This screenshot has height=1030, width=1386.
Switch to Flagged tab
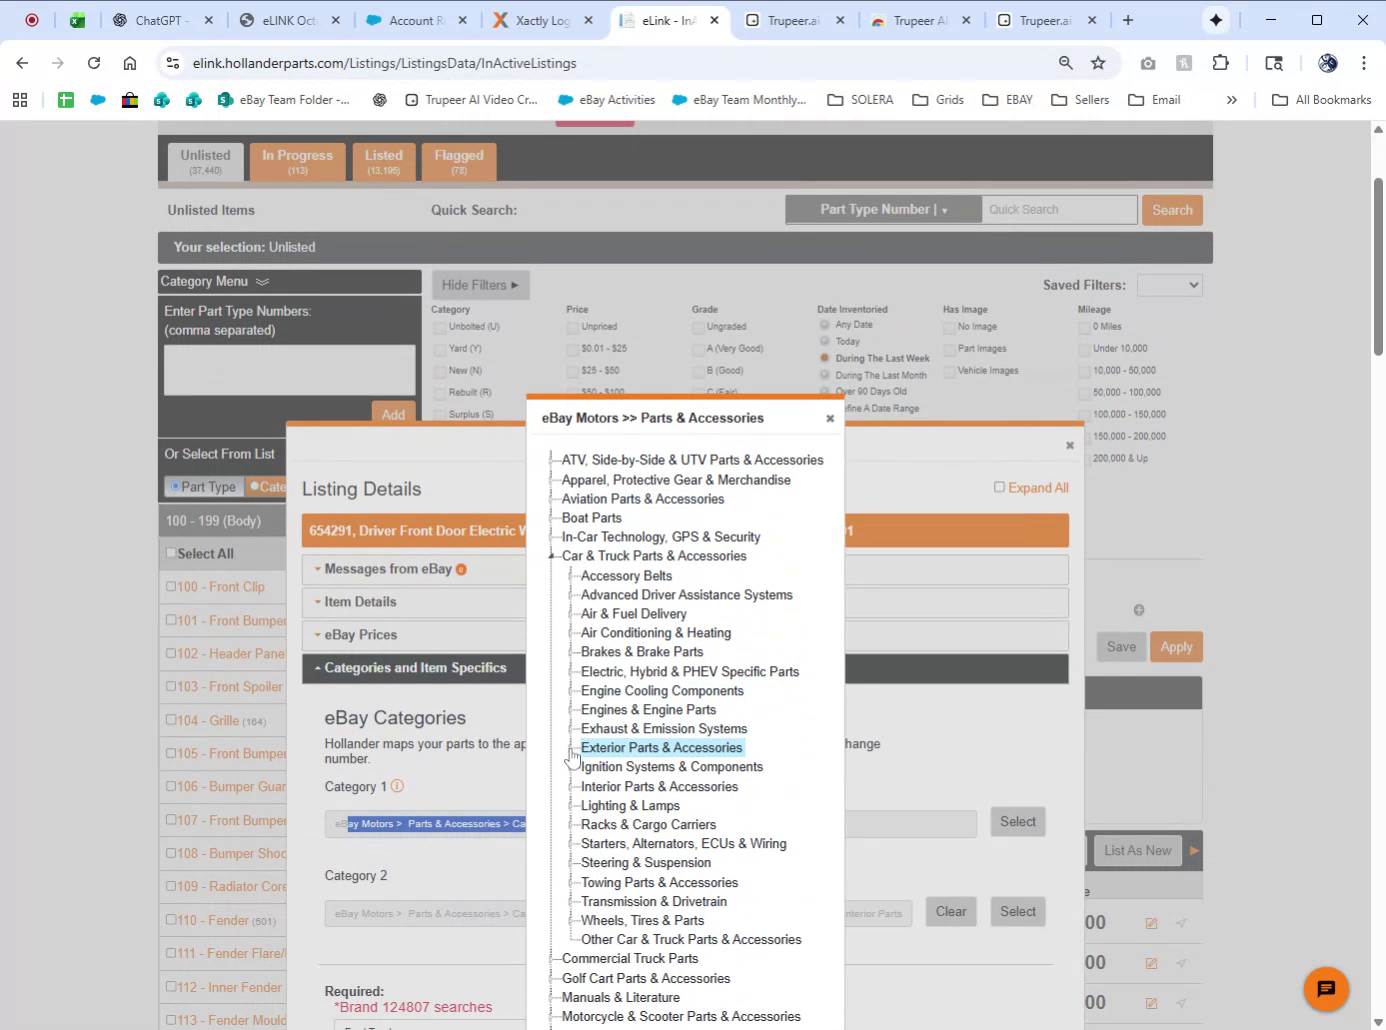459,161
